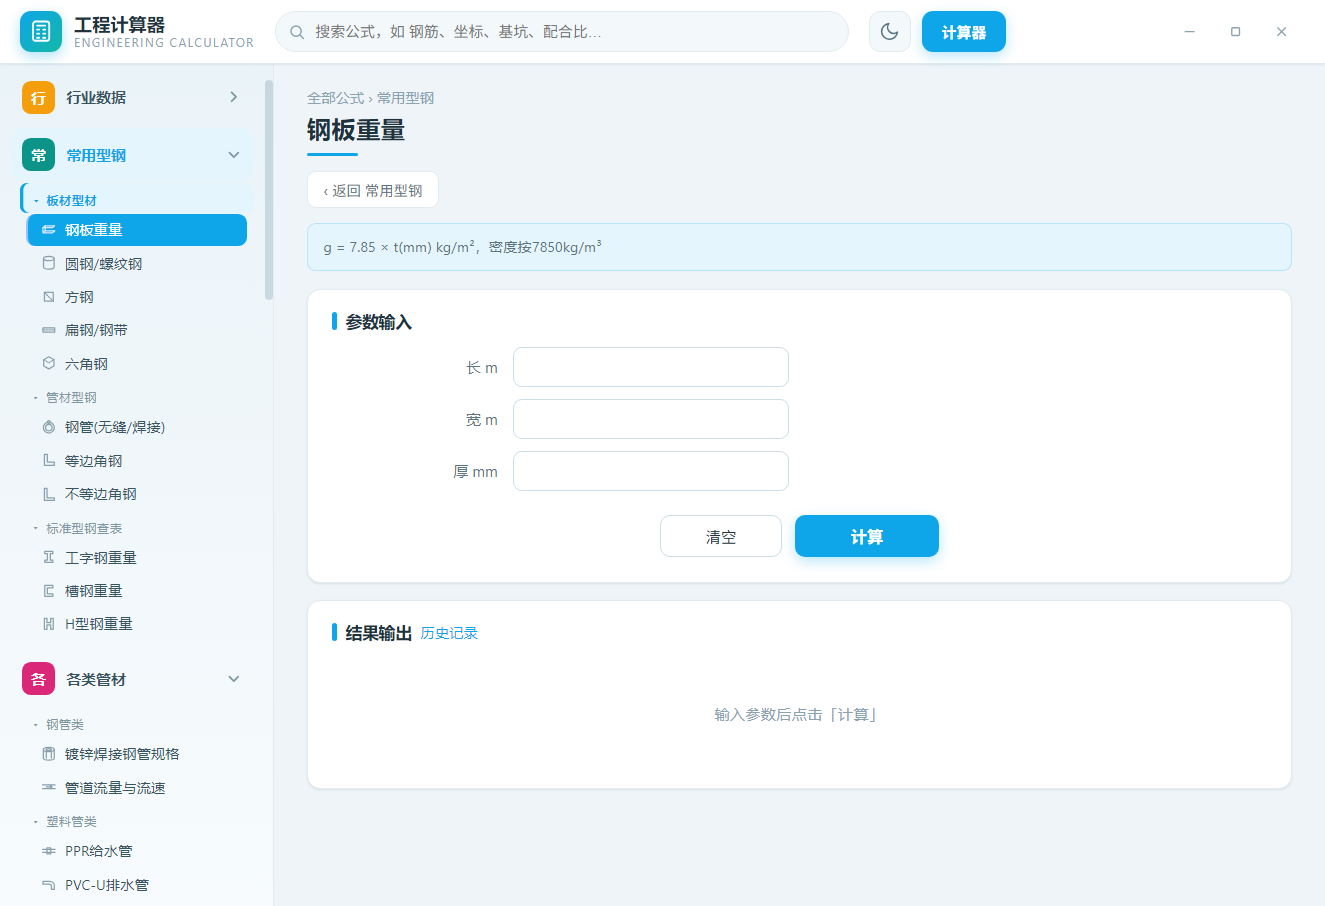Click the orange 行业数据 category icon

(x=38, y=98)
